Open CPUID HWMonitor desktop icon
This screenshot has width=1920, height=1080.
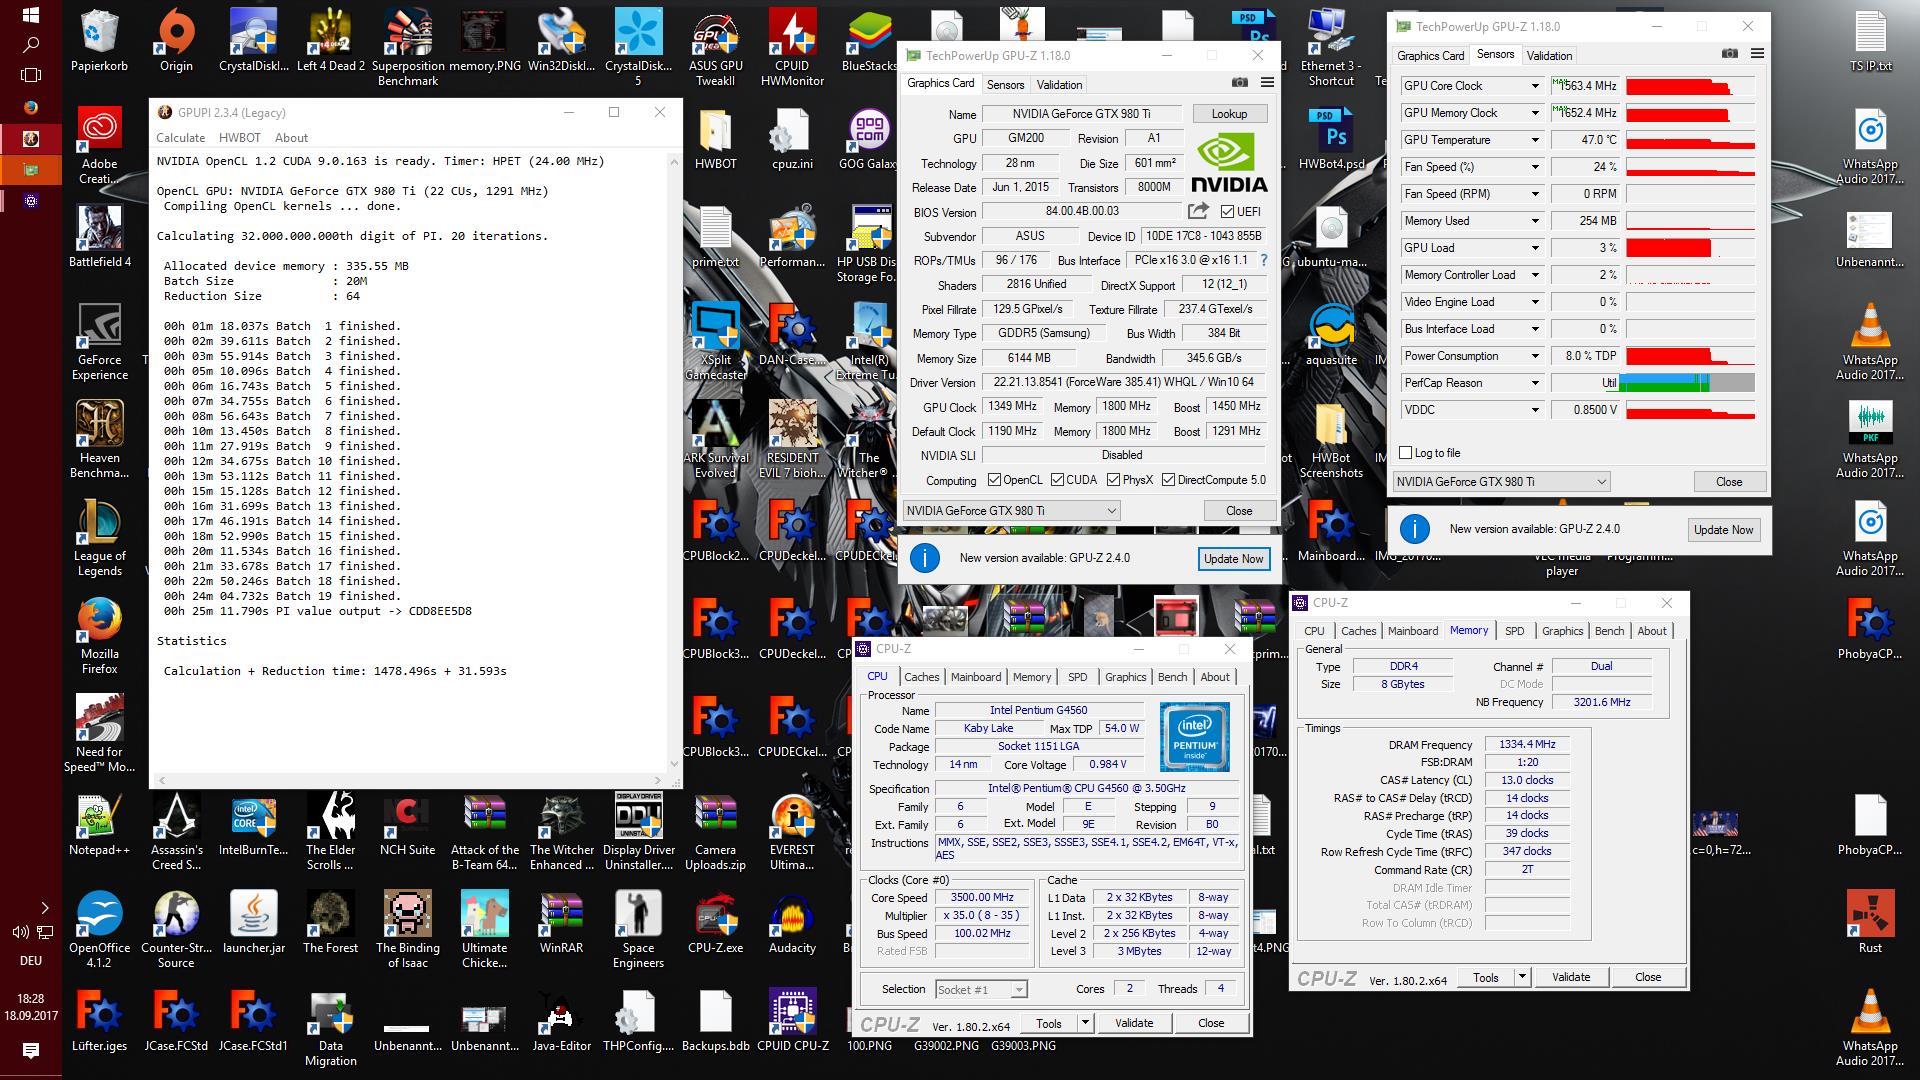click(792, 47)
